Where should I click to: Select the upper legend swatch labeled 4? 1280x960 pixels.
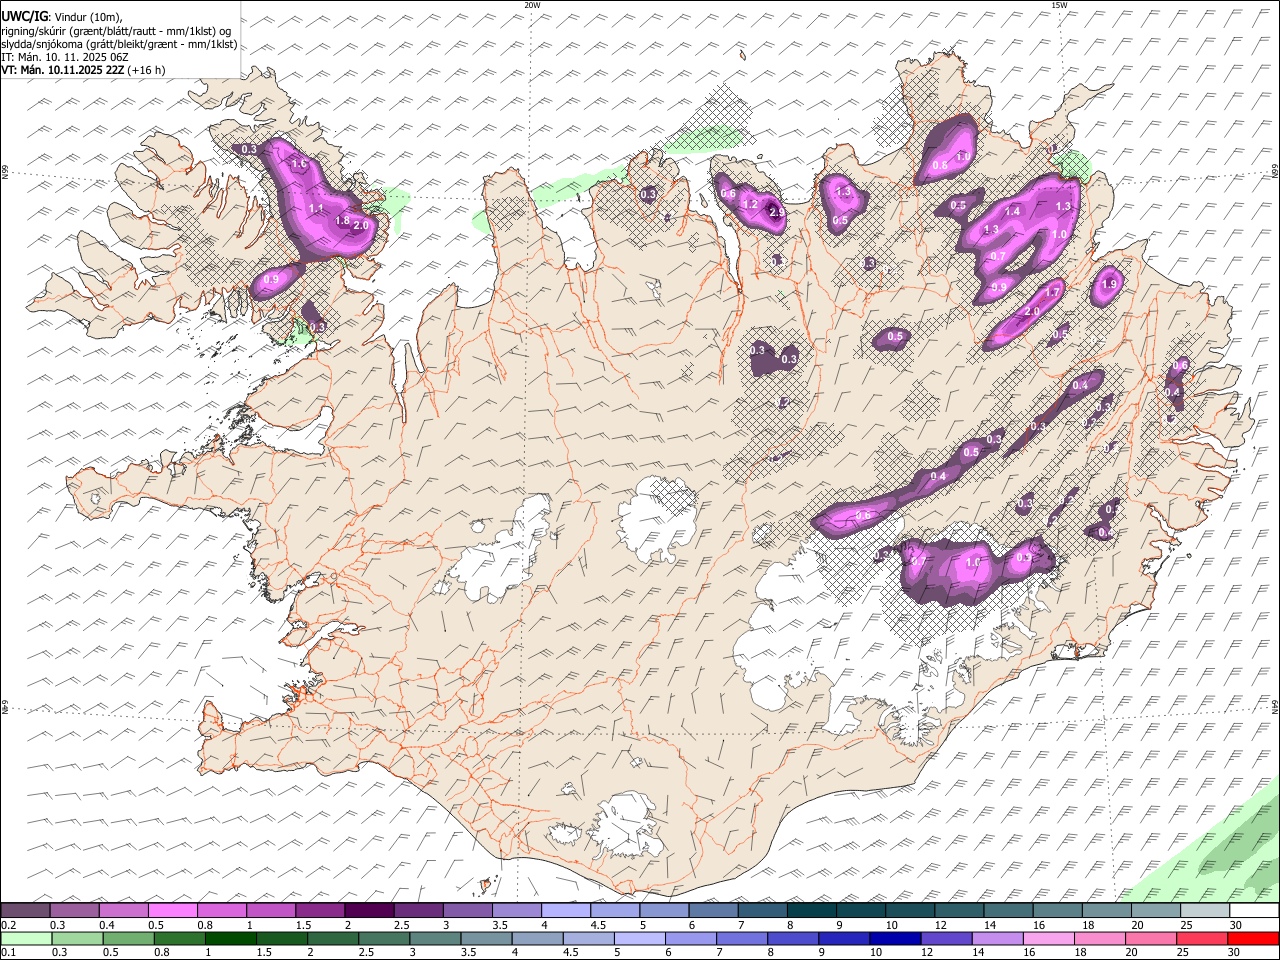tap(565, 910)
